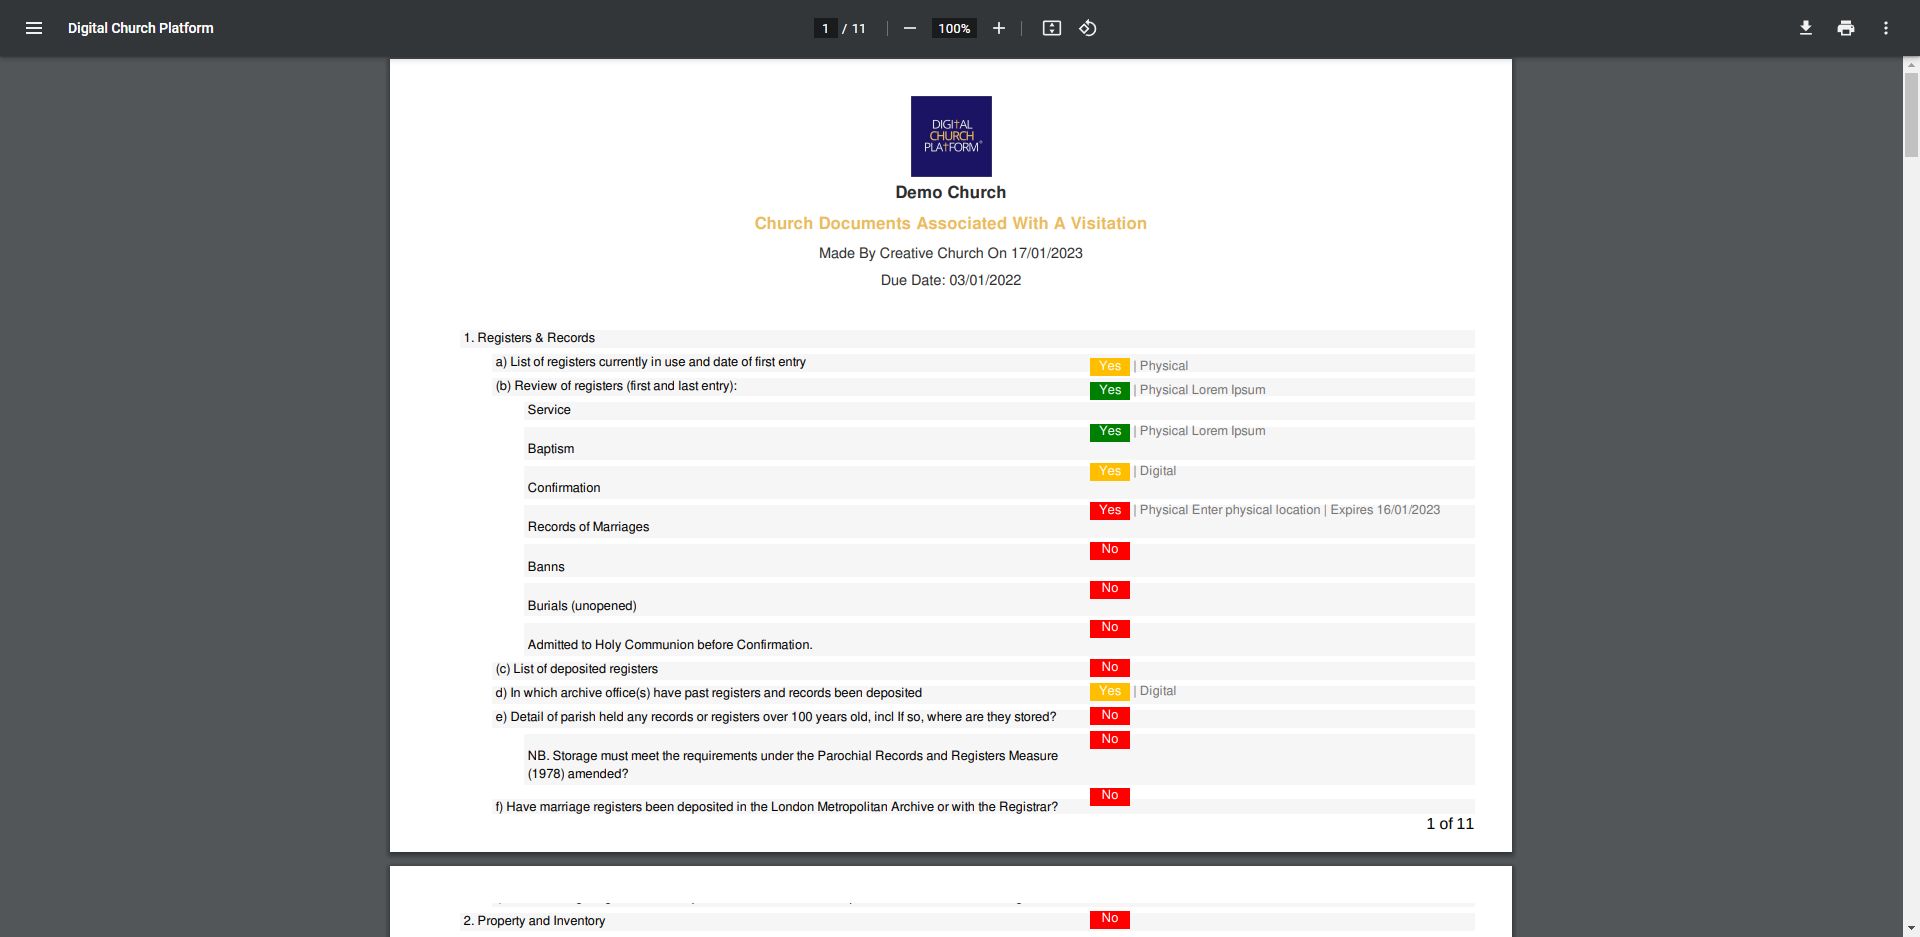Click the Due Date 03/01/2022 text
1920x937 pixels.
(x=951, y=280)
